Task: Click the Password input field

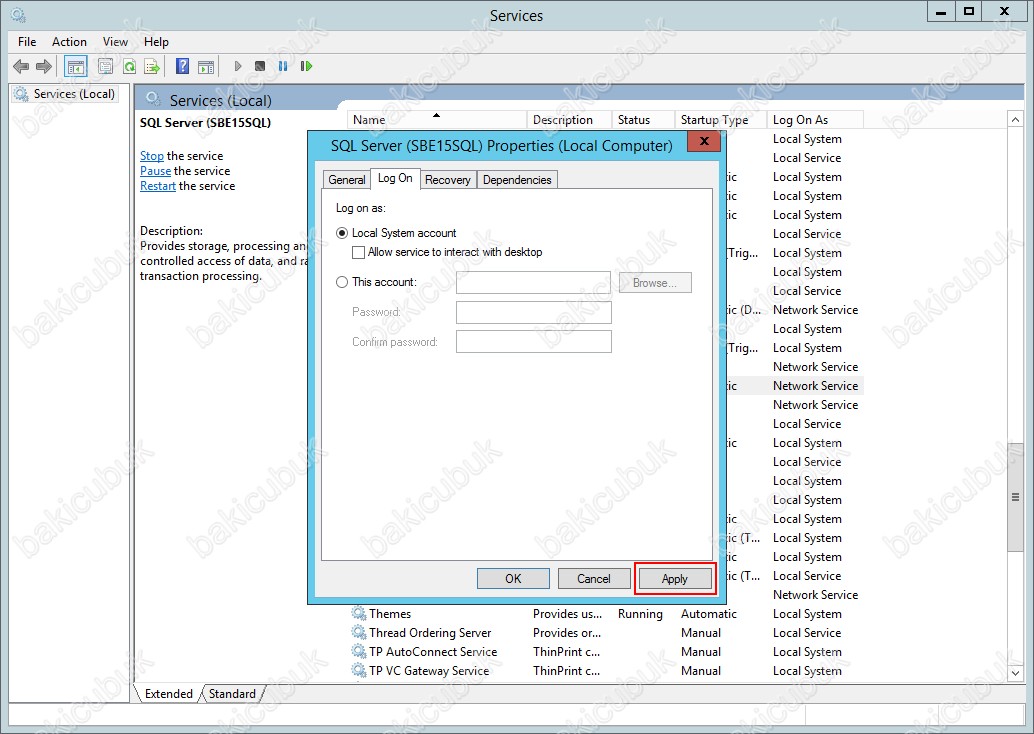Action: tap(533, 312)
